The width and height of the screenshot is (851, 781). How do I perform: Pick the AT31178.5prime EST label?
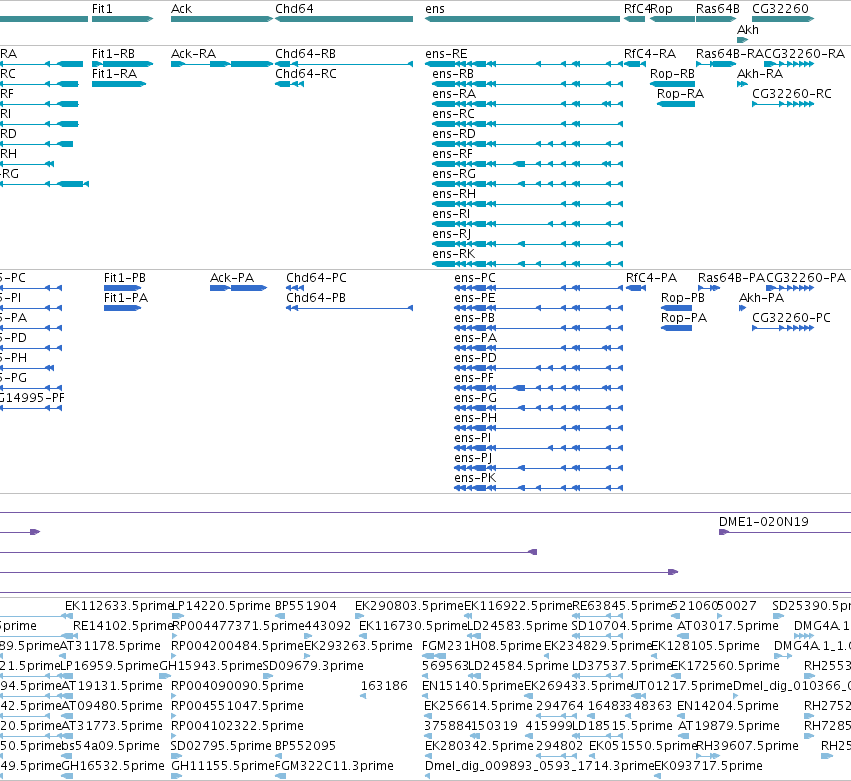pyautogui.click(x=110, y=646)
